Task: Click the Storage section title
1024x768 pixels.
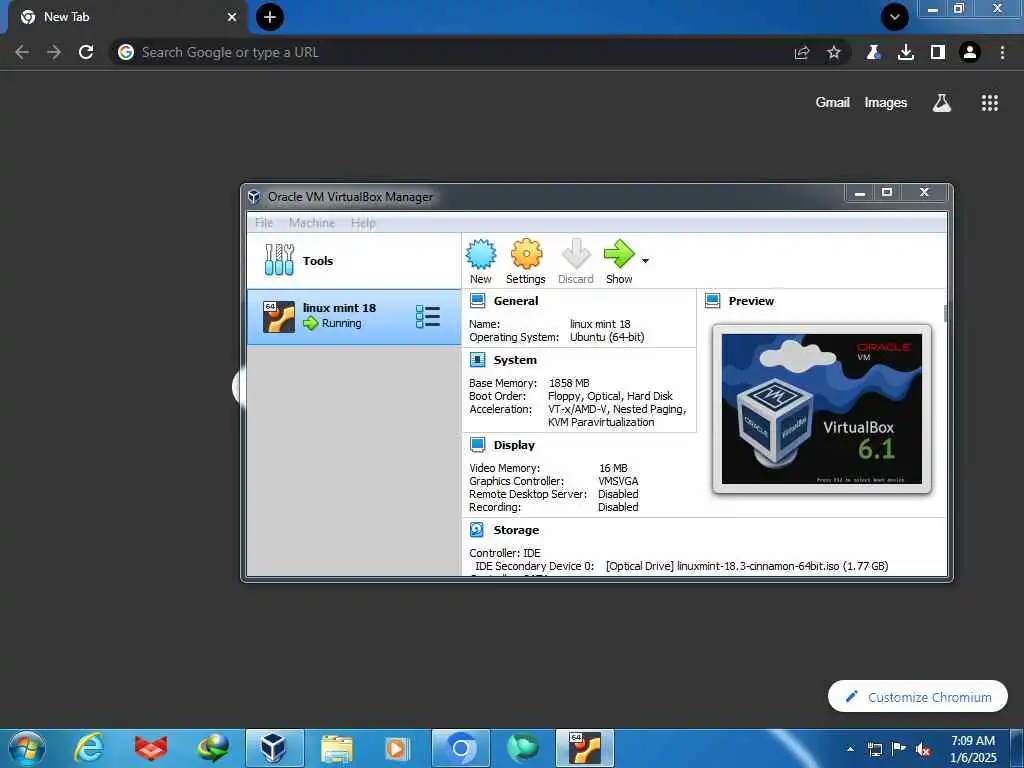Action: [516, 530]
